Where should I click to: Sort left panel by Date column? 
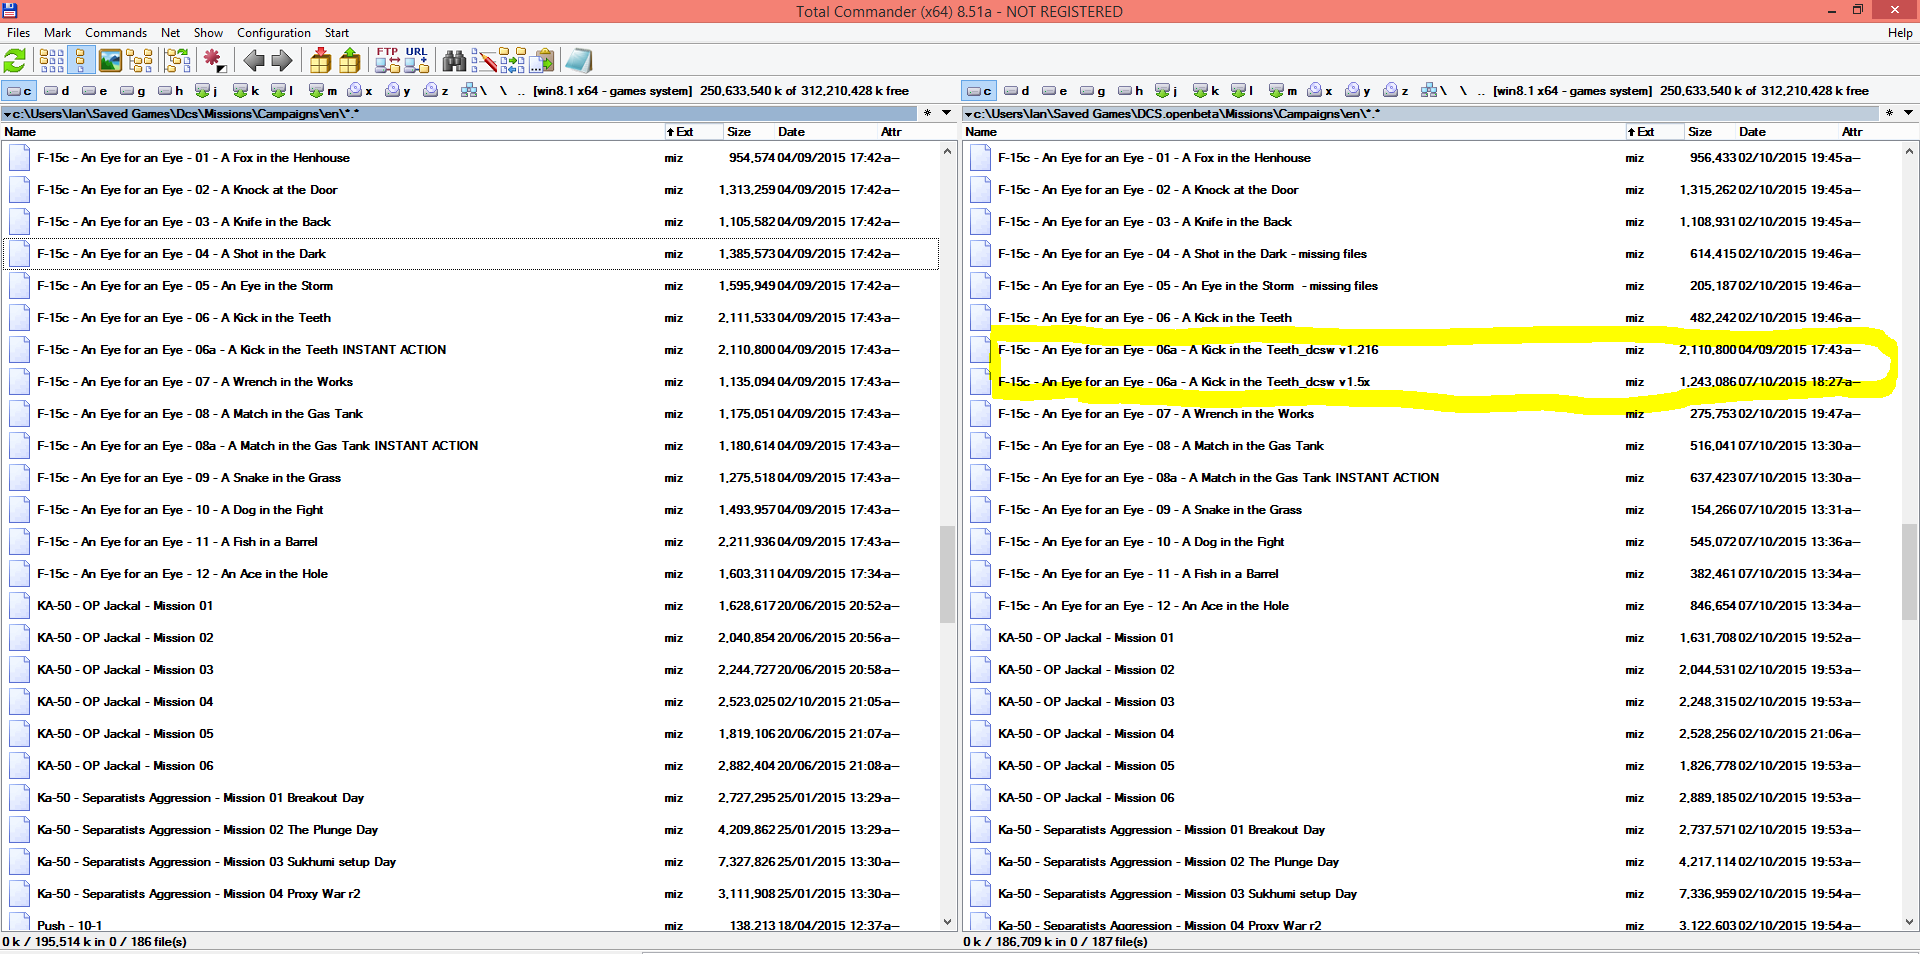click(792, 132)
